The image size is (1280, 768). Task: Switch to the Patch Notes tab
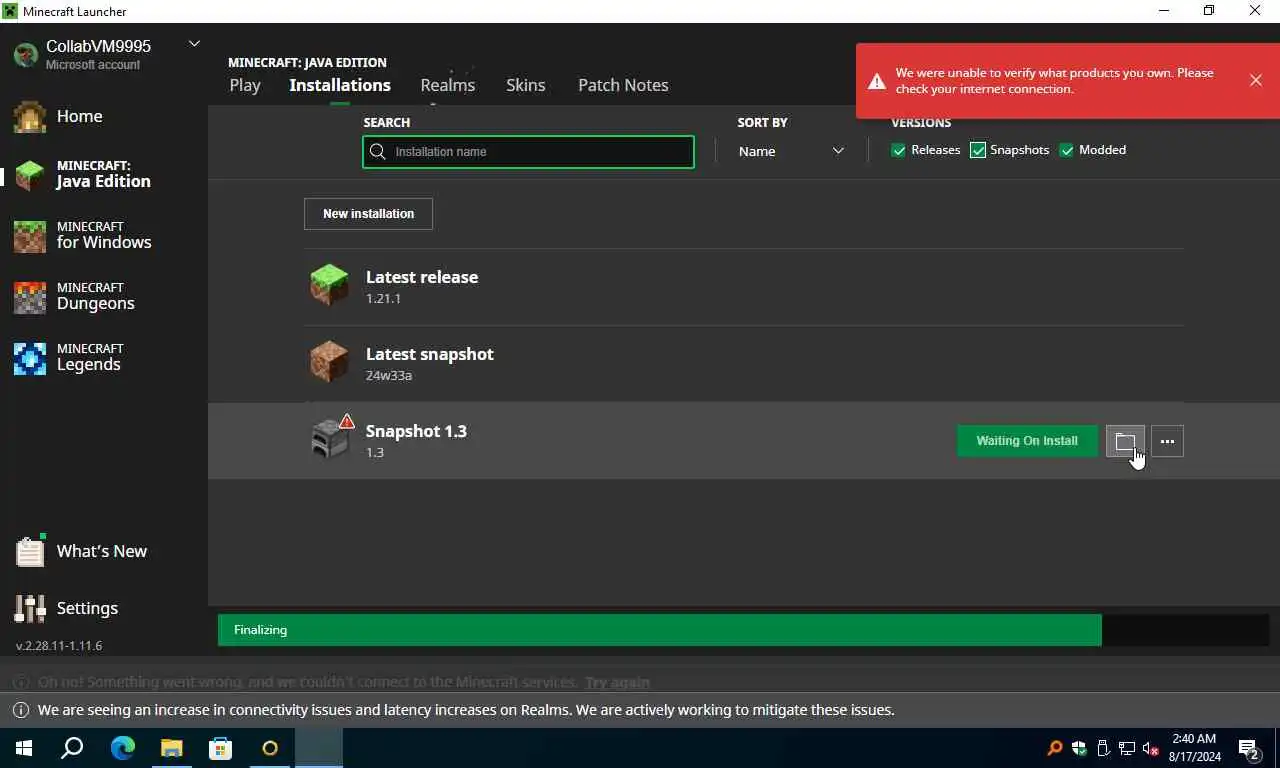coord(623,85)
